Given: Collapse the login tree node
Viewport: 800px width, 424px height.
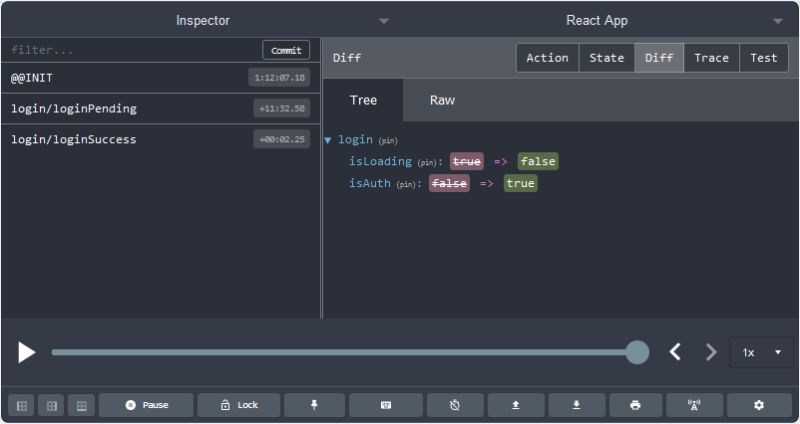Looking at the screenshot, I should pos(328,140).
